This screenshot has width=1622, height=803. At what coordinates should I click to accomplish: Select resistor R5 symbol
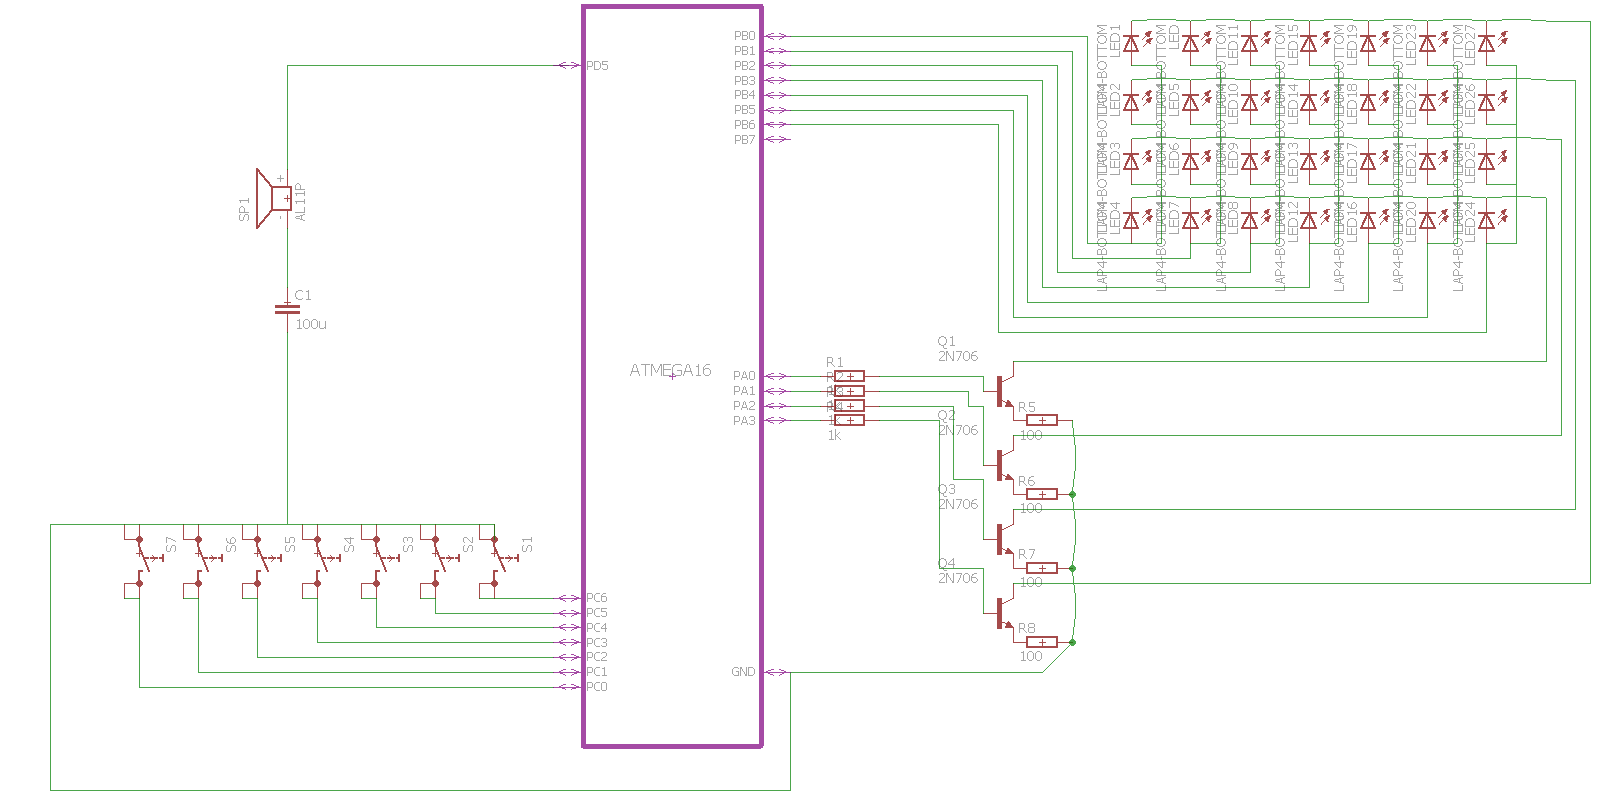1042,421
